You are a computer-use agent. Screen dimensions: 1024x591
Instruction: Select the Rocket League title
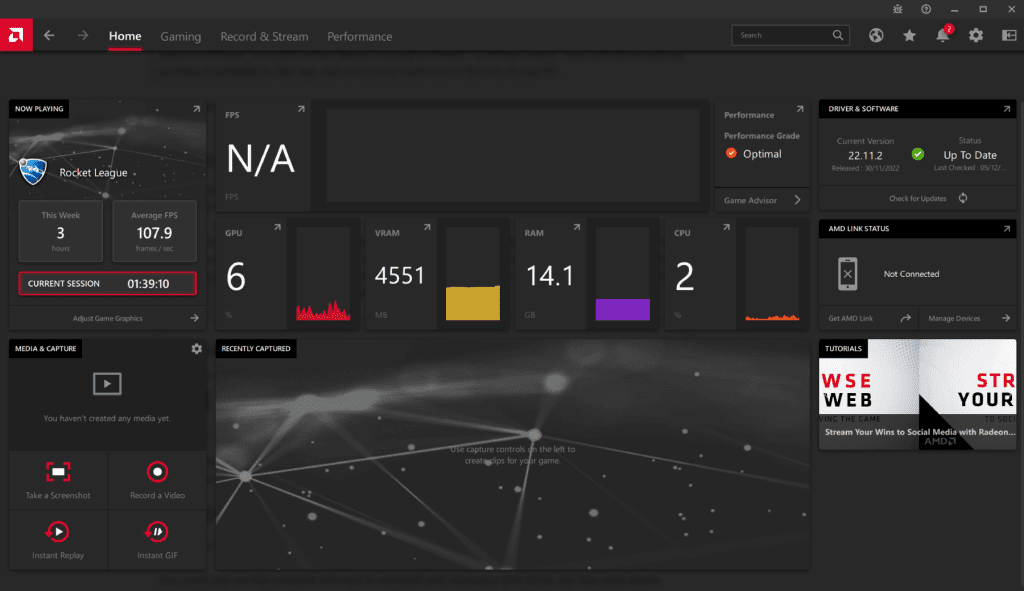point(93,172)
